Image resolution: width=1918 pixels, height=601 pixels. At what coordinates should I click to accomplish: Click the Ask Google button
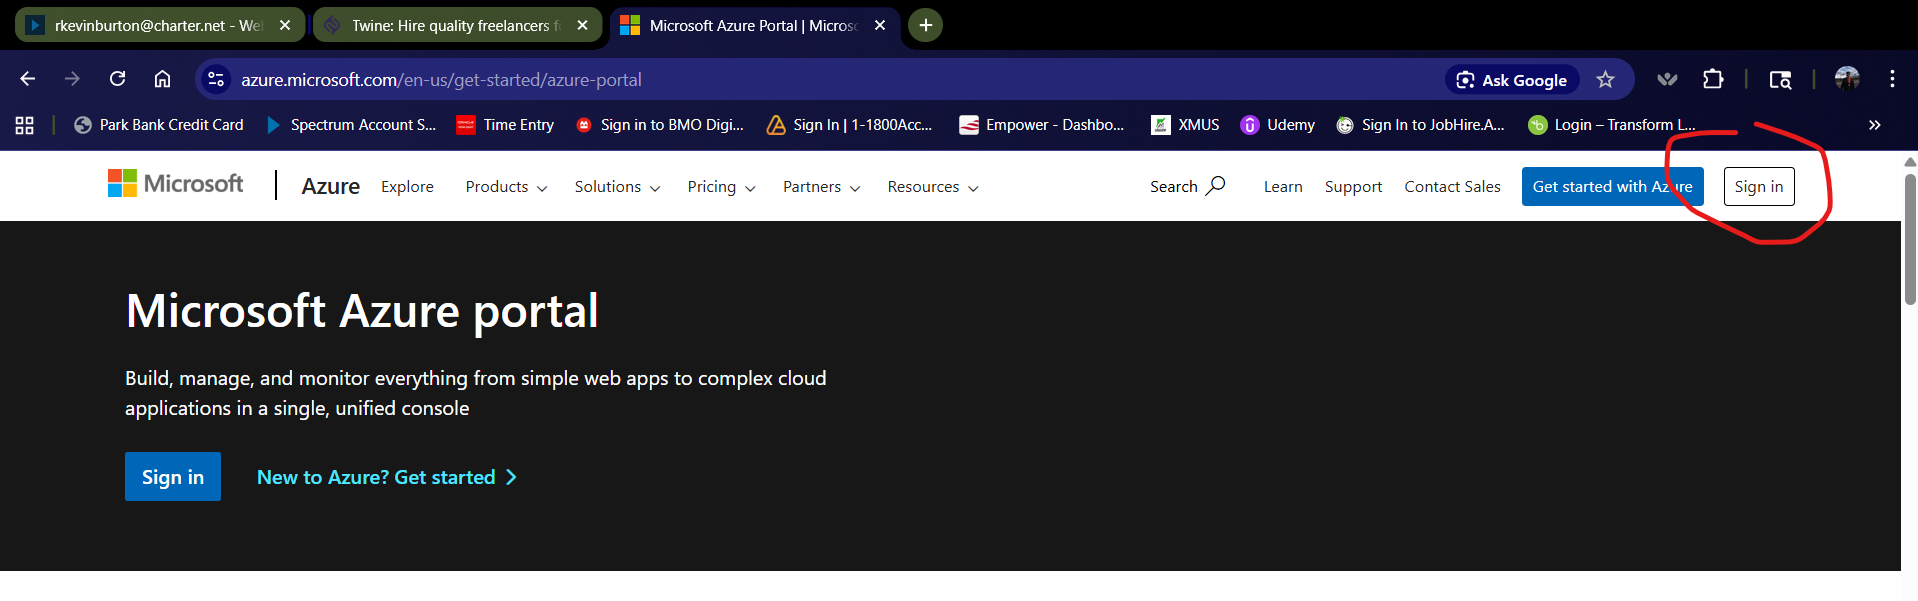point(1512,80)
